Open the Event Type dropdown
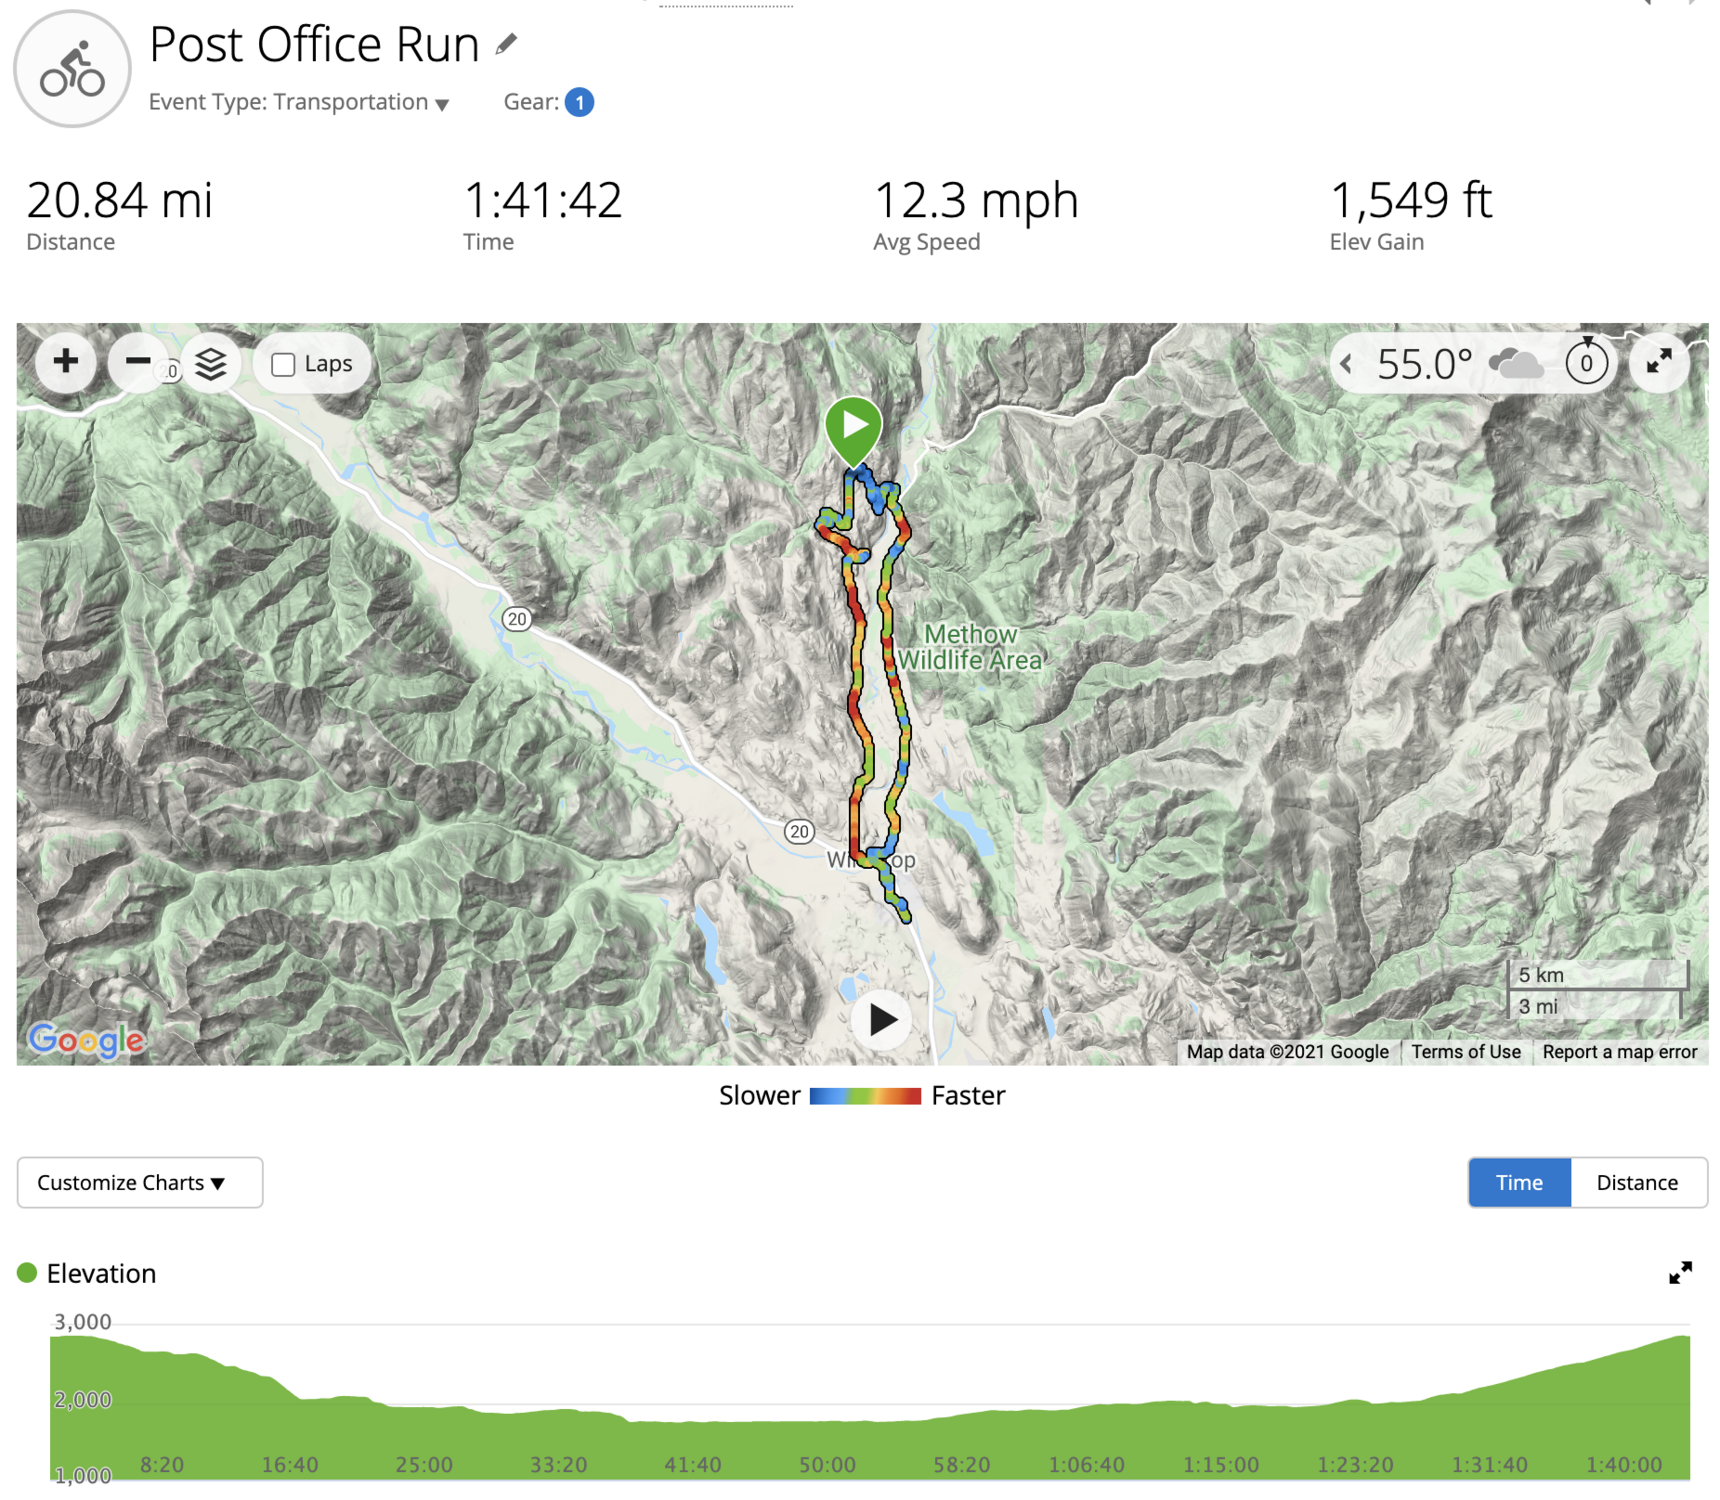 point(442,104)
